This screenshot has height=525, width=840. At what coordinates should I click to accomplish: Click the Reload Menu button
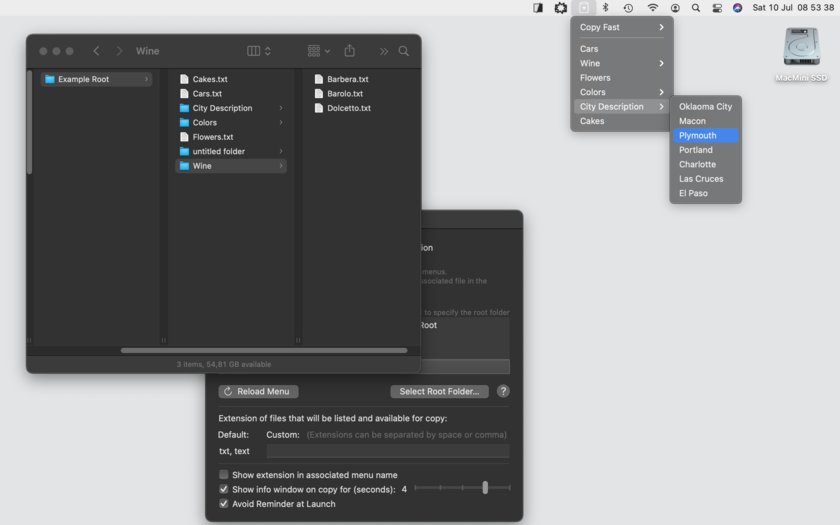[x=258, y=392]
